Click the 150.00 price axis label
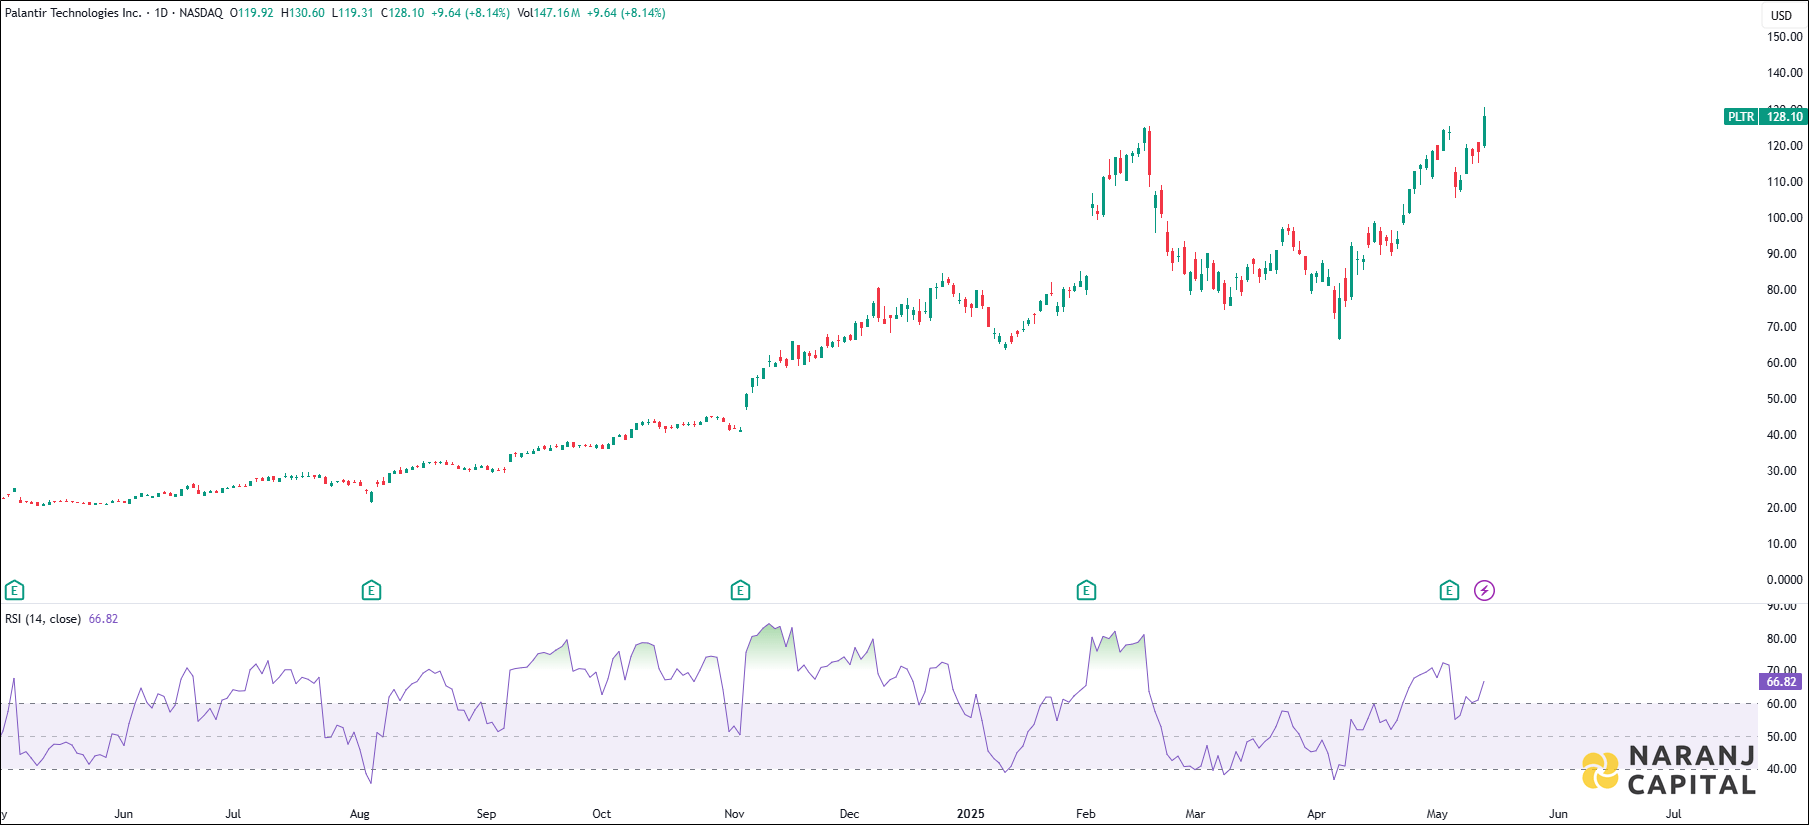This screenshot has width=1809, height=825. click(1785, 37)
